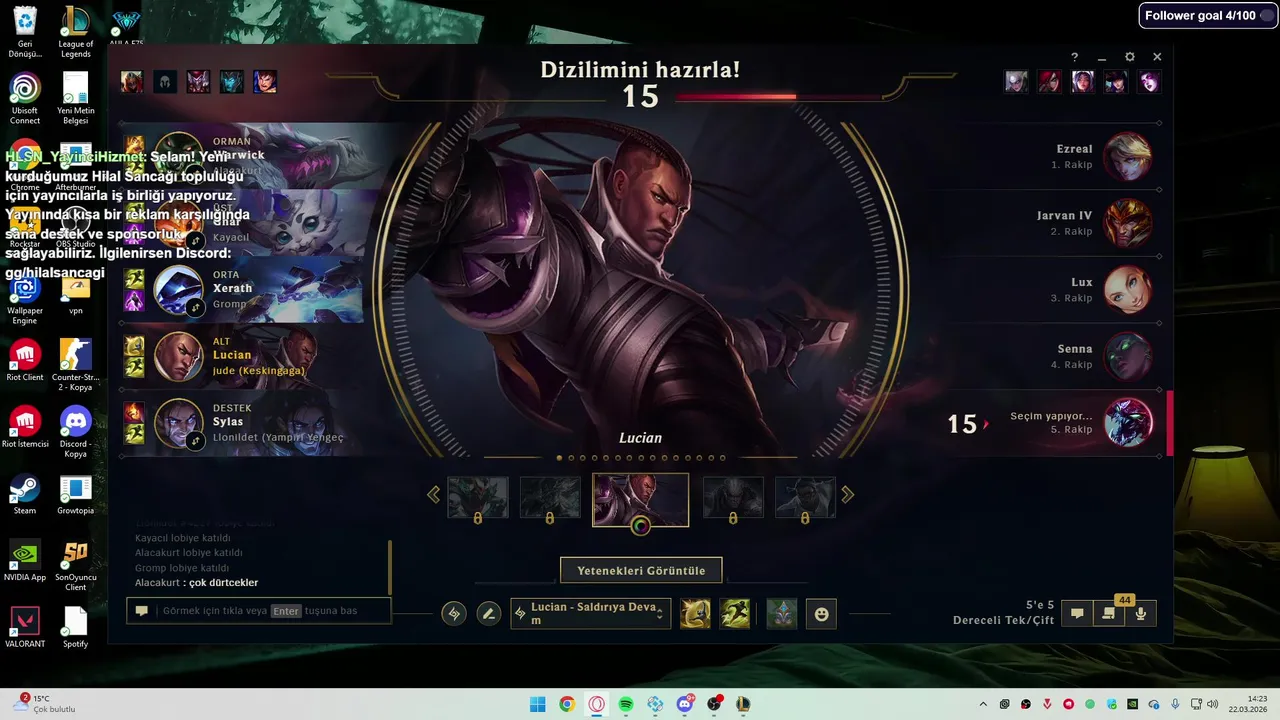Open the Steam desktop shortcut
The width and height of the screenshot is (1280, 720).
(25, 493)
